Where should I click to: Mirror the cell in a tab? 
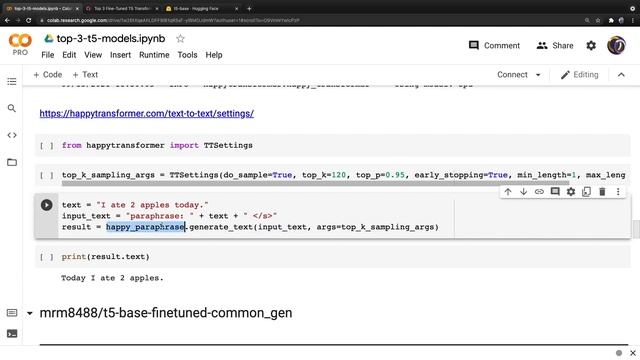click(587, 191)
